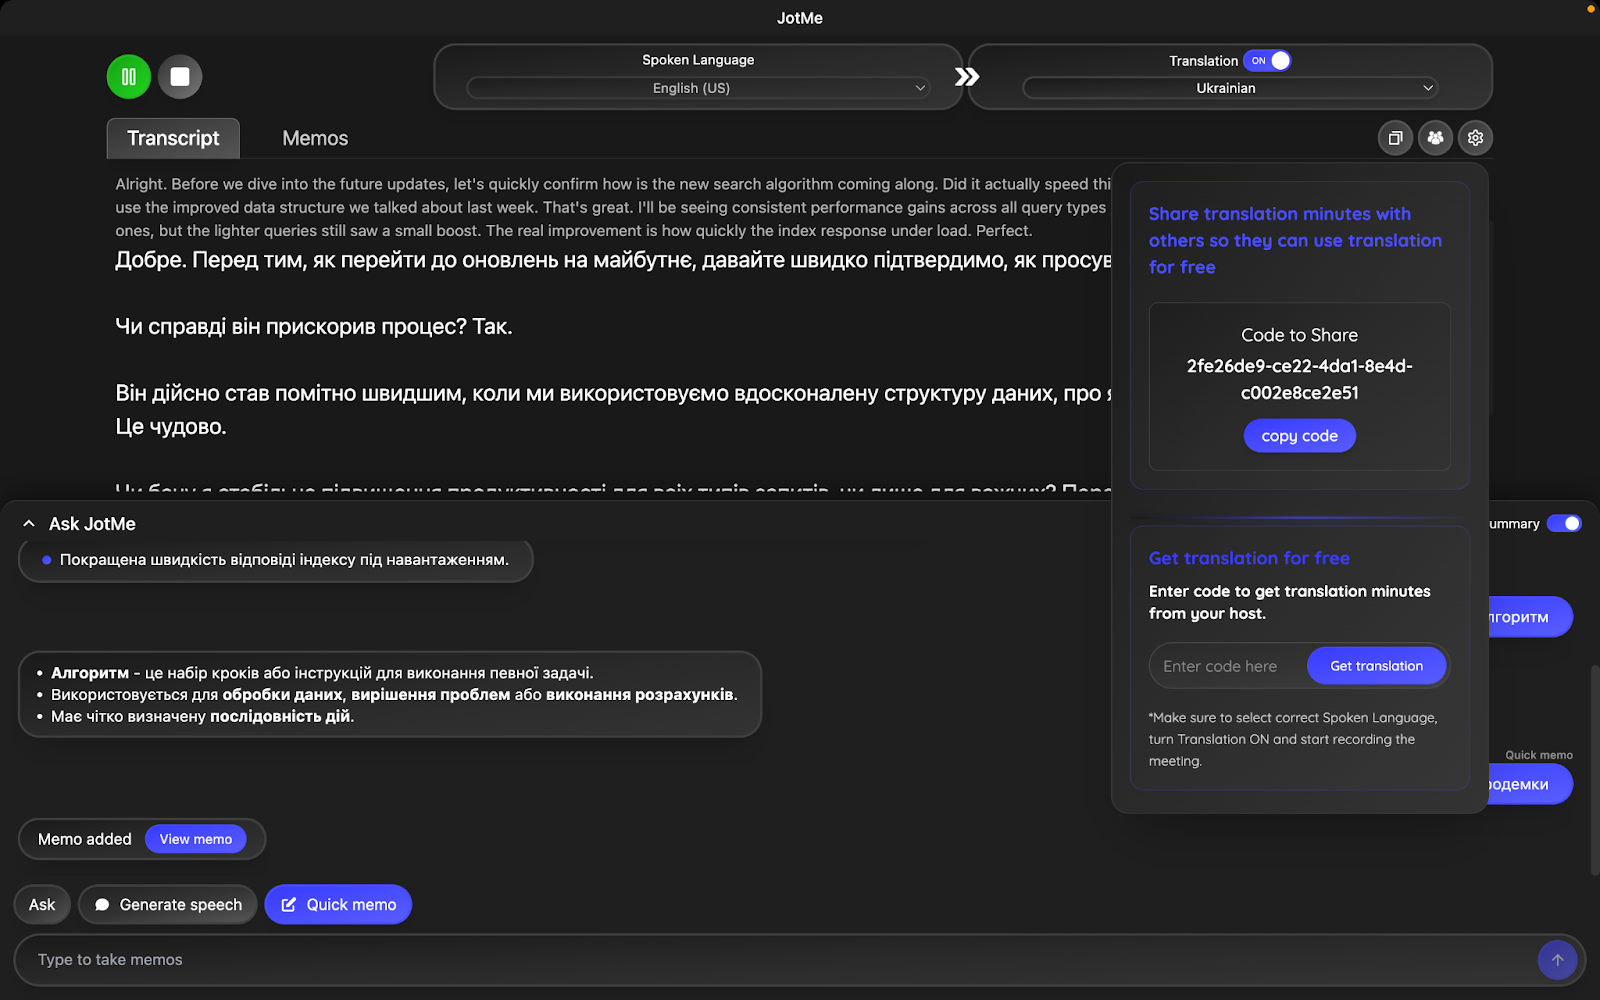
Task: Switch to the Transcript tab
Action: click(173, 138)
